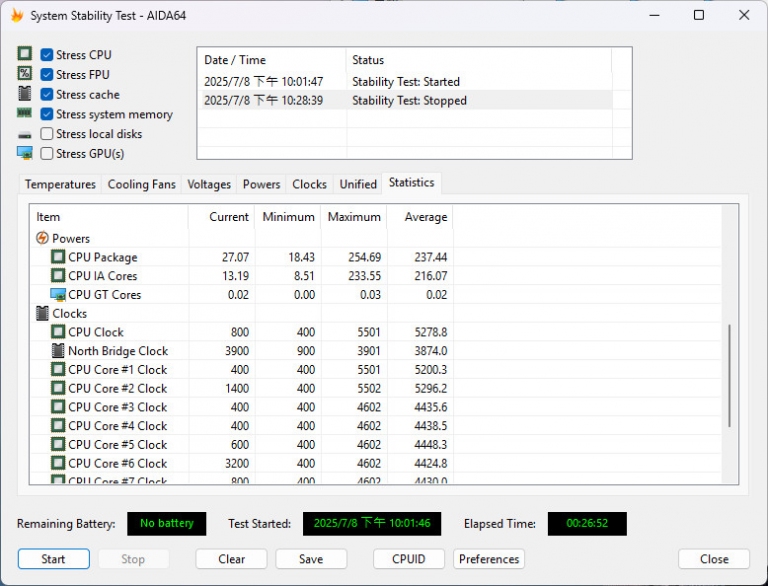Click the Item column header
The image size is (768, 586).
(109, 217)
